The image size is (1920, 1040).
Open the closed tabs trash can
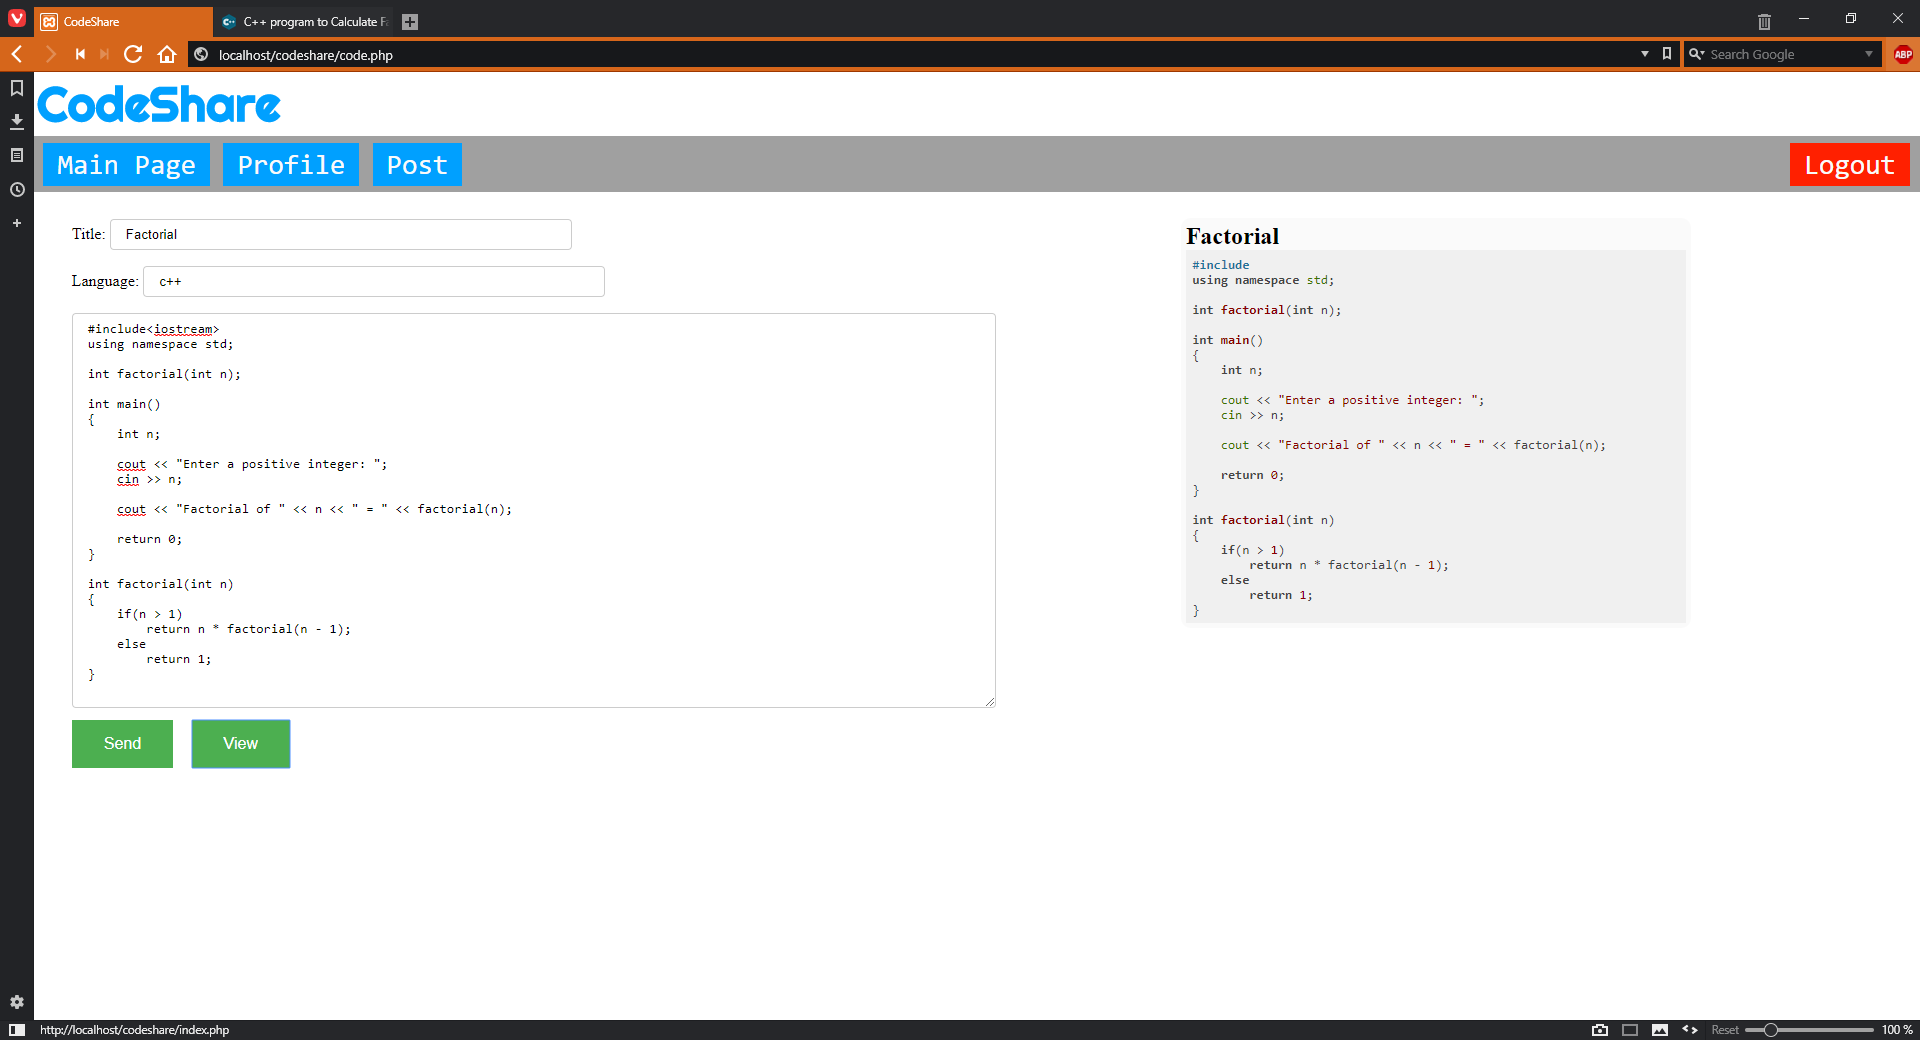click(x=1764, y=21)
